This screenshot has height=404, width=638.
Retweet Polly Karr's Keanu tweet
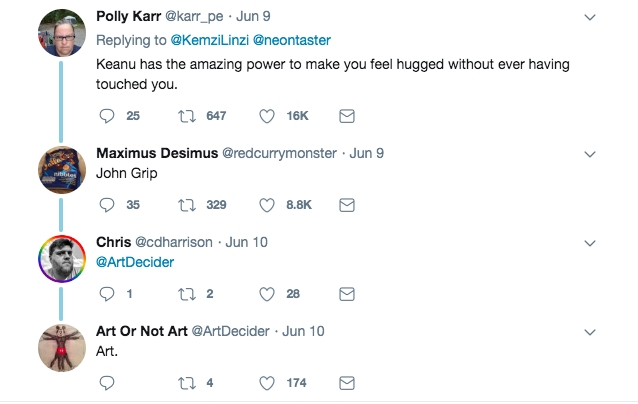click(x=188, y=116)
